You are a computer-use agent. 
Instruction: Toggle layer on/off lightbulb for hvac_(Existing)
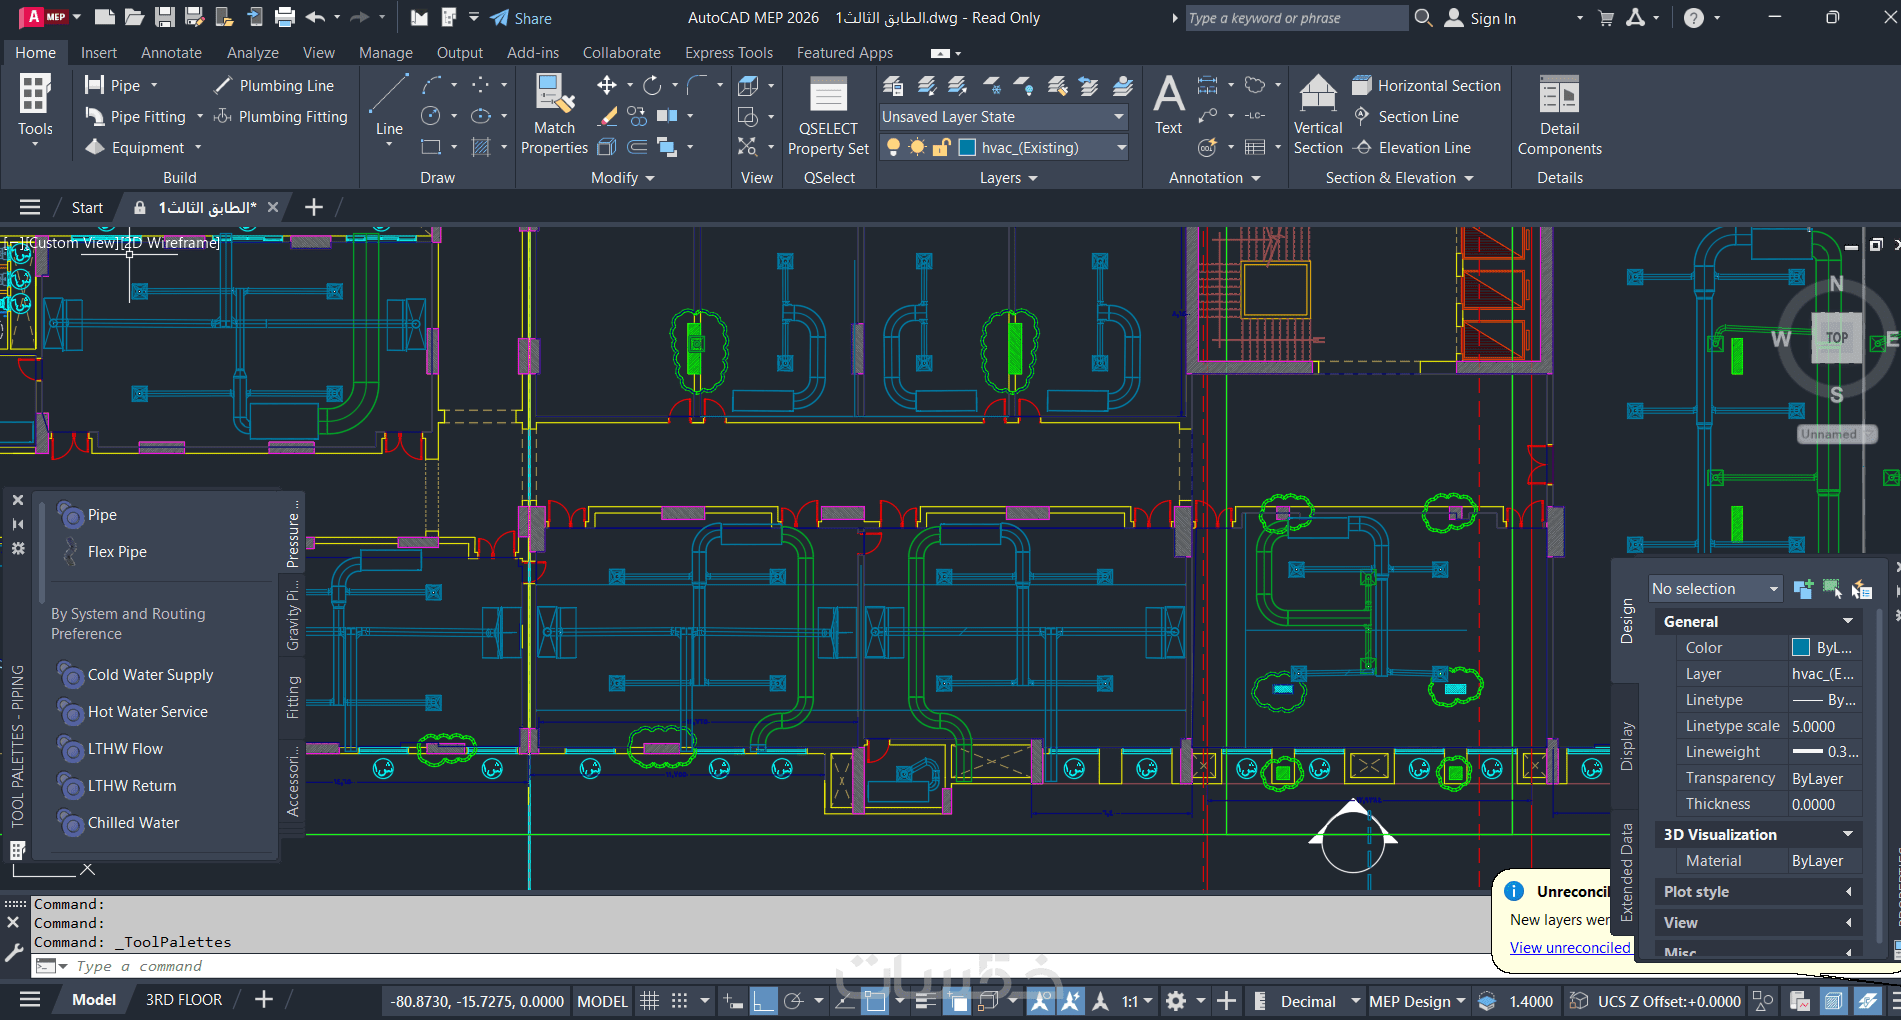tap(893, 147)
